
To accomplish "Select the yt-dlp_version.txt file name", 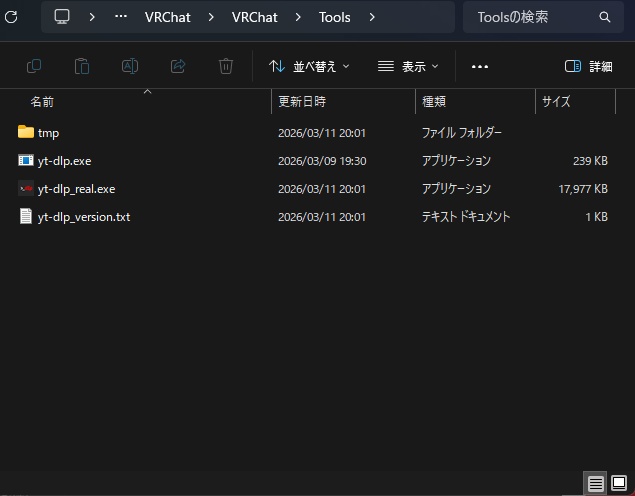I will (x=84, y=217).
